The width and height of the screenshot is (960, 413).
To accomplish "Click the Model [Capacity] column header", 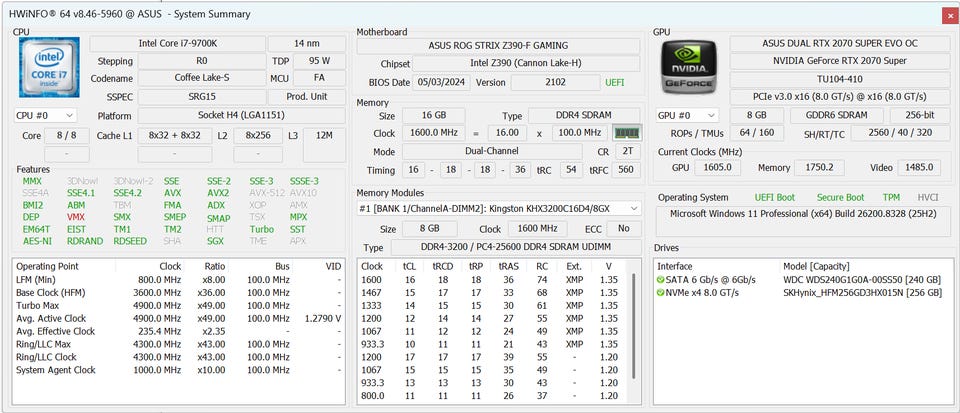I will pyautogui.click(x=816, y=266).
